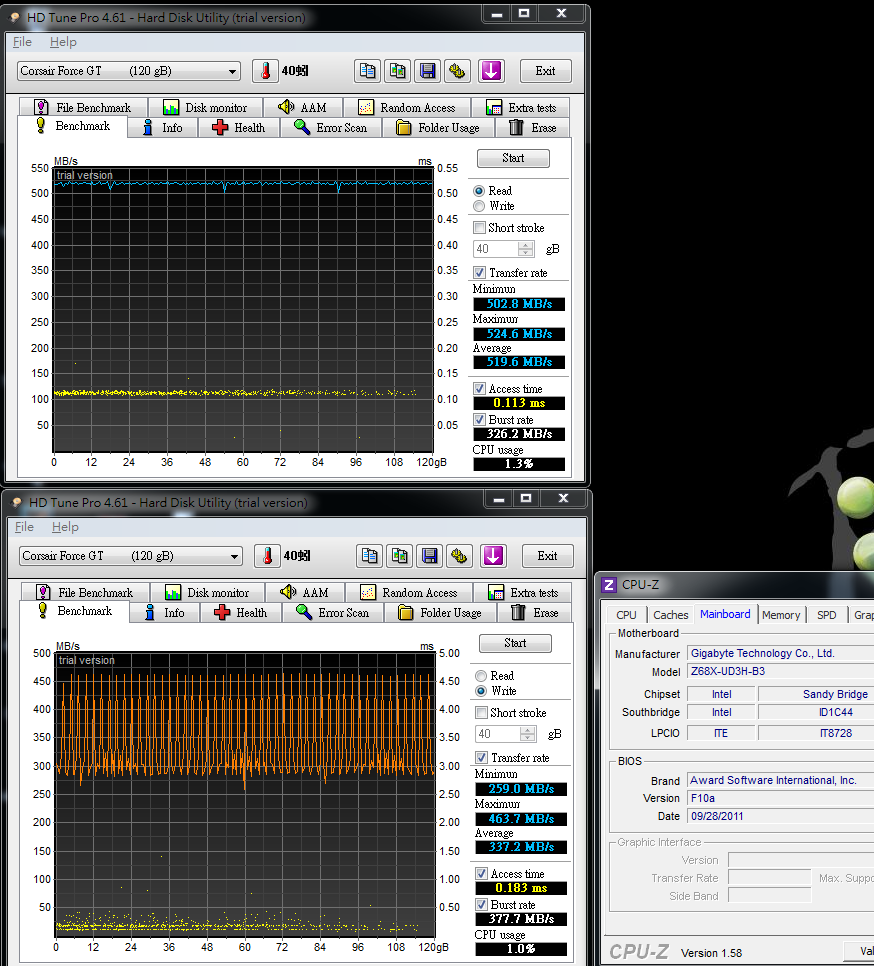Click short stroke size stepper in lower HD Tune window
The image size is (874, 966).
point(527,734)
